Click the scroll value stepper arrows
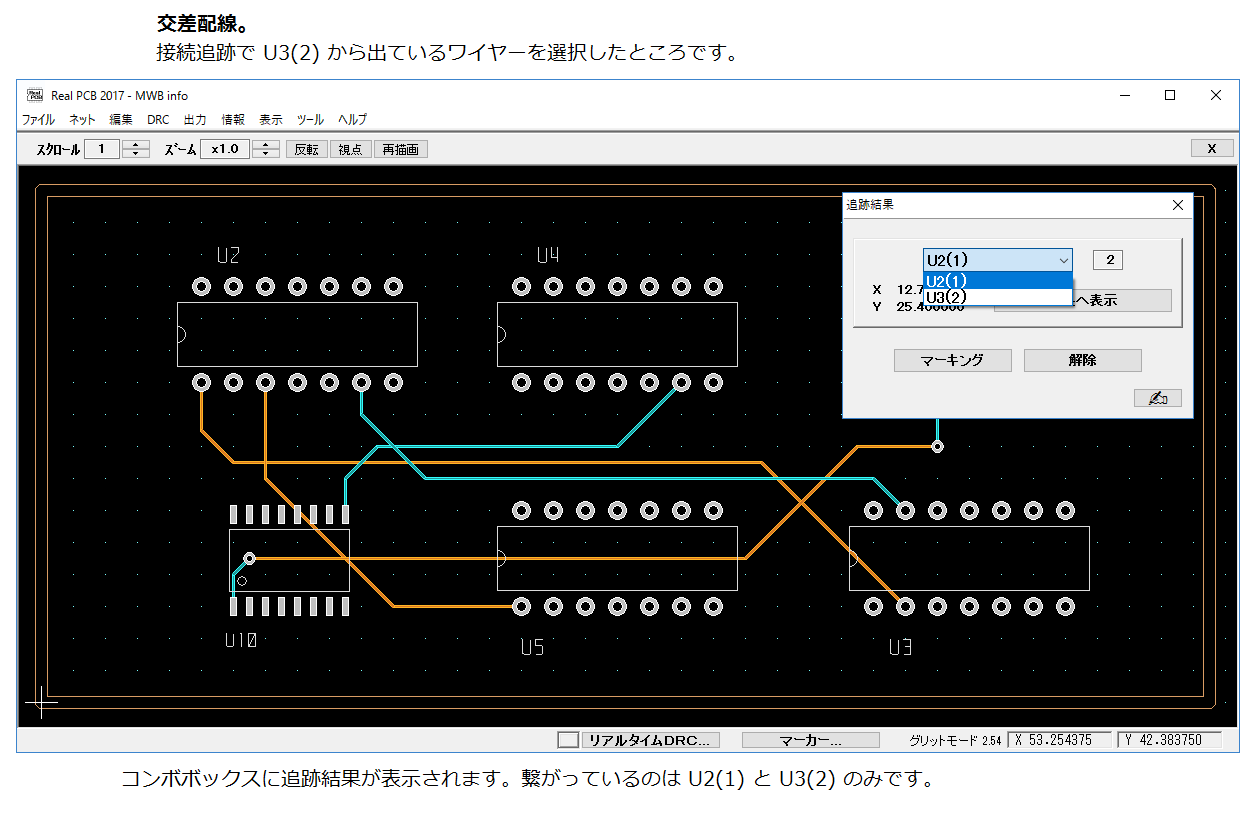Viewport: 1258px width, 813px height. pos(135,149)
